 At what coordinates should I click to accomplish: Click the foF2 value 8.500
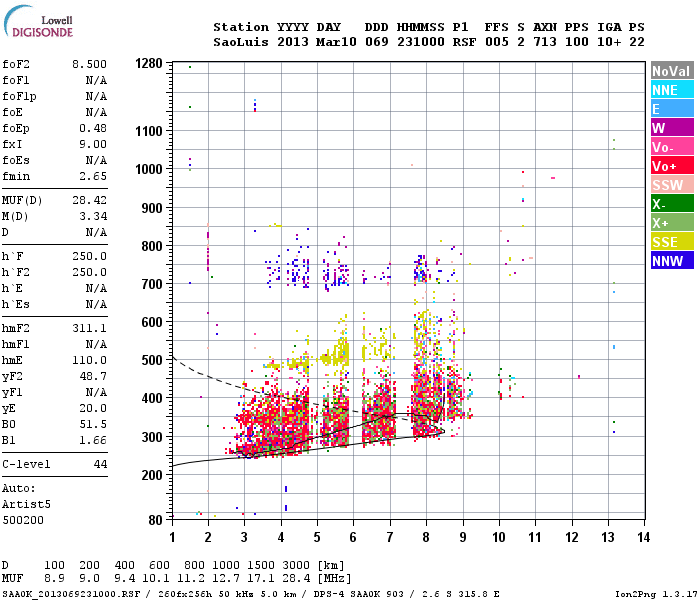point(89,64)
